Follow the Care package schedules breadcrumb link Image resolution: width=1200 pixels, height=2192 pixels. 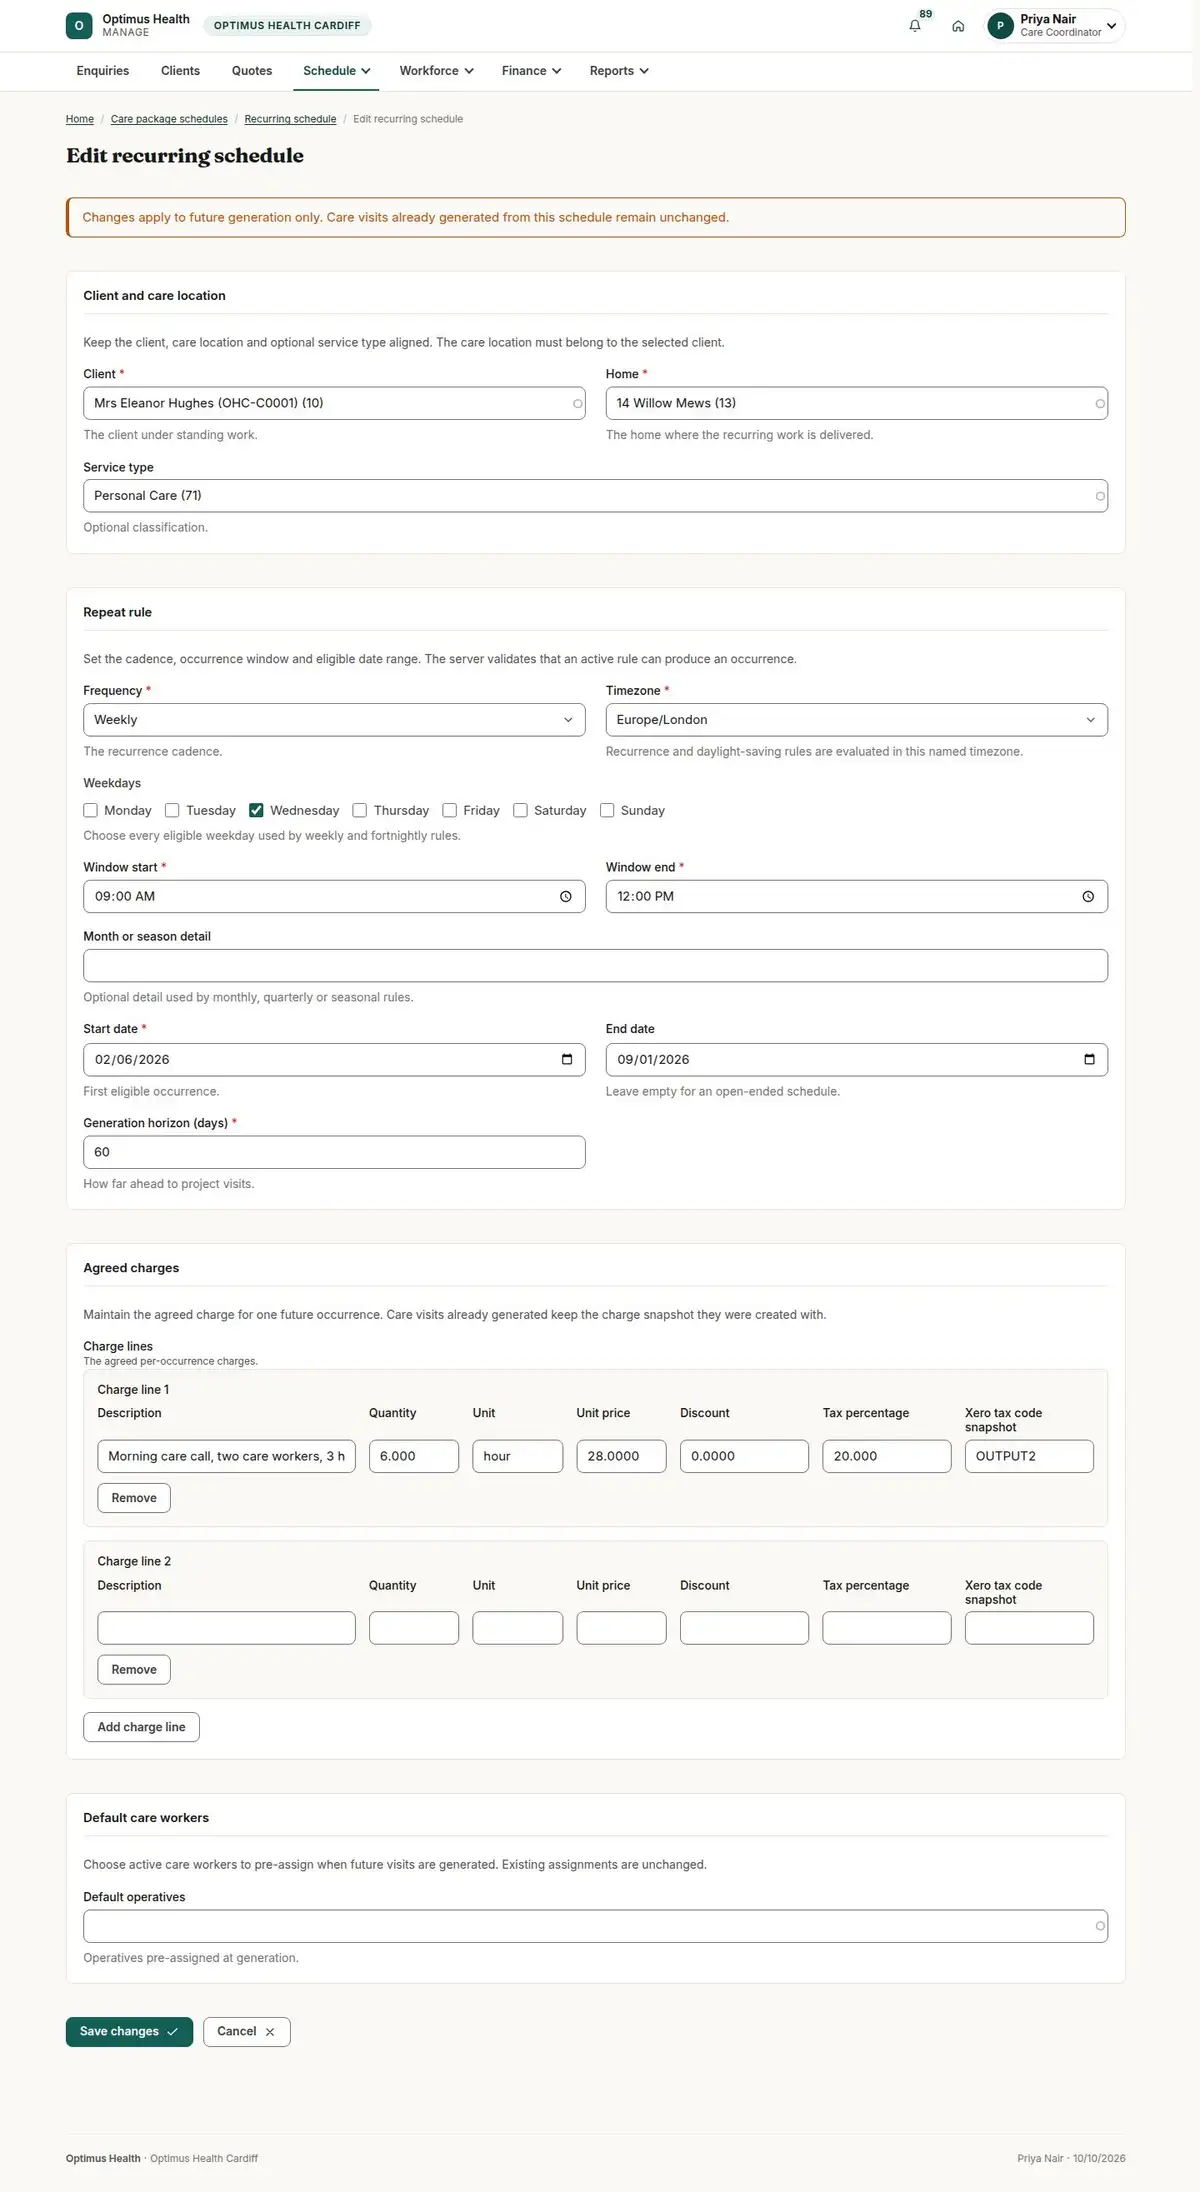[169, 119]
